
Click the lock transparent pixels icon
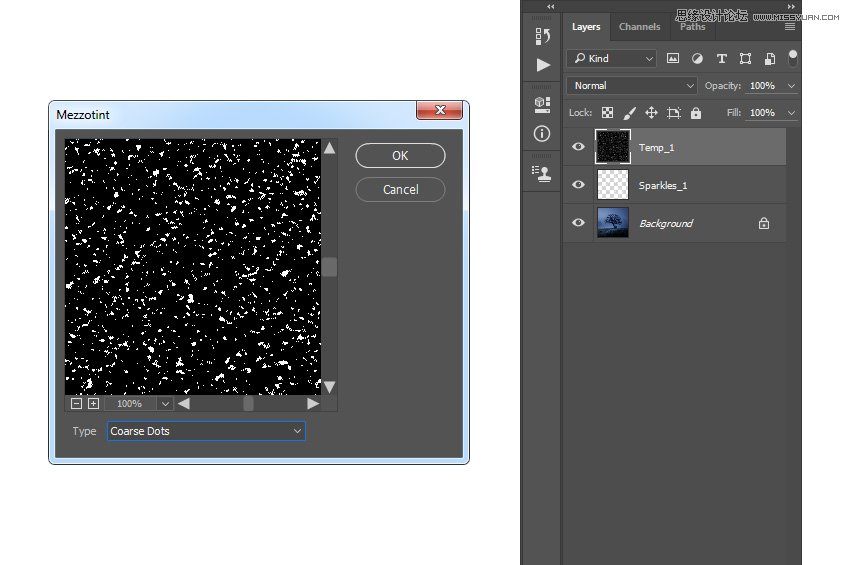(607, 113)
